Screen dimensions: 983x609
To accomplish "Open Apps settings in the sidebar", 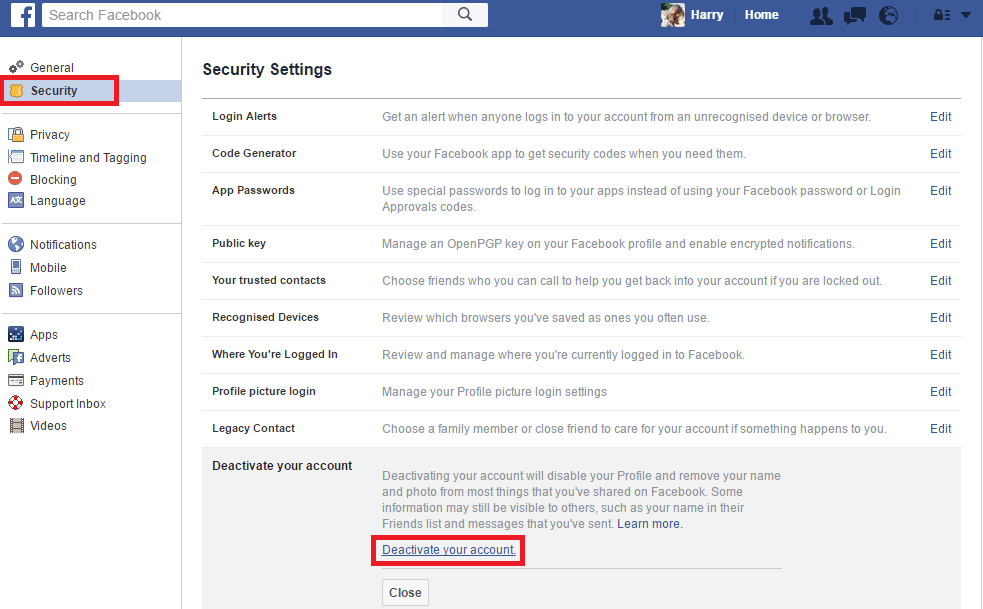I will [x=42, y=334].
